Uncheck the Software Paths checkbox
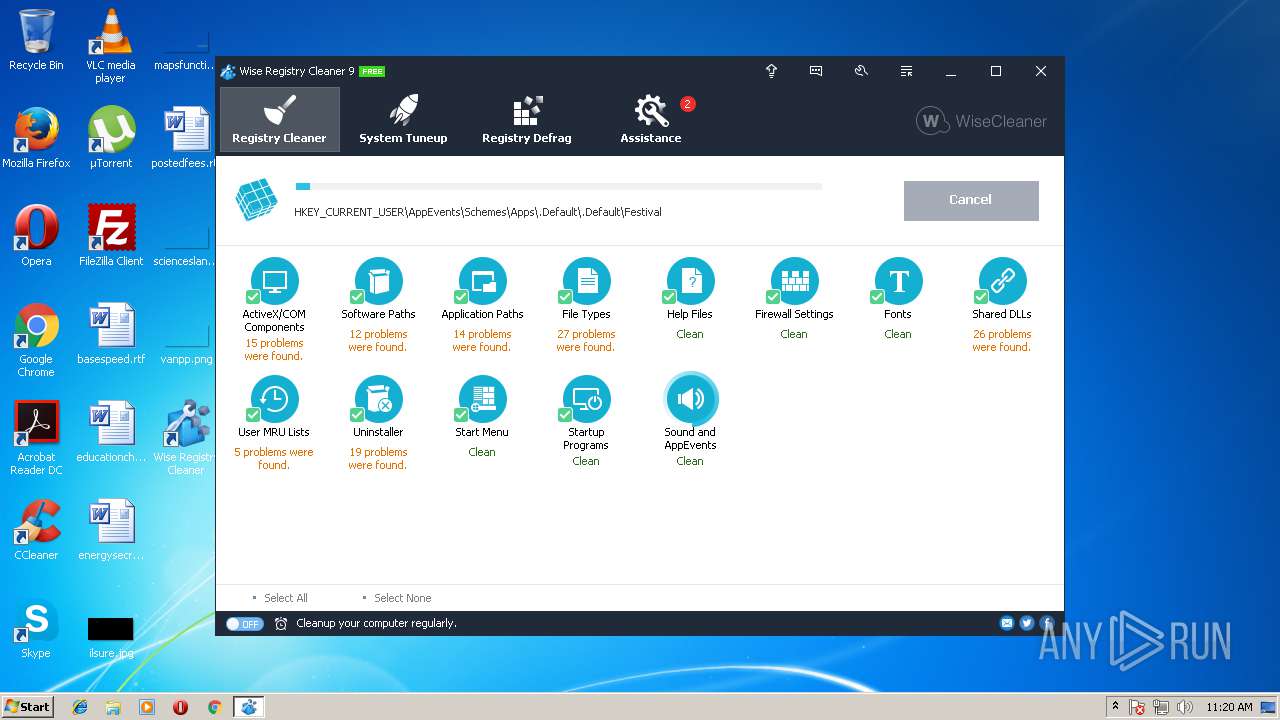 click(357, 297)
